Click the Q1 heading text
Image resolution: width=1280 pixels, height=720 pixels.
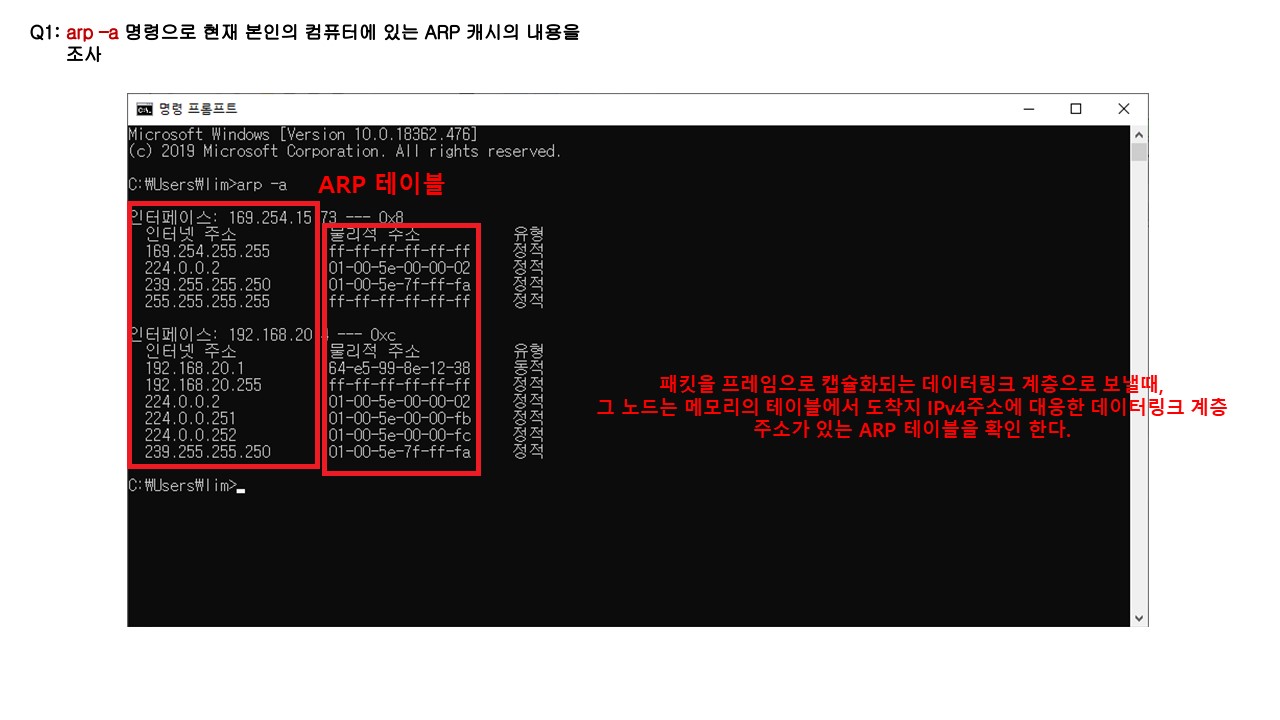305,43
